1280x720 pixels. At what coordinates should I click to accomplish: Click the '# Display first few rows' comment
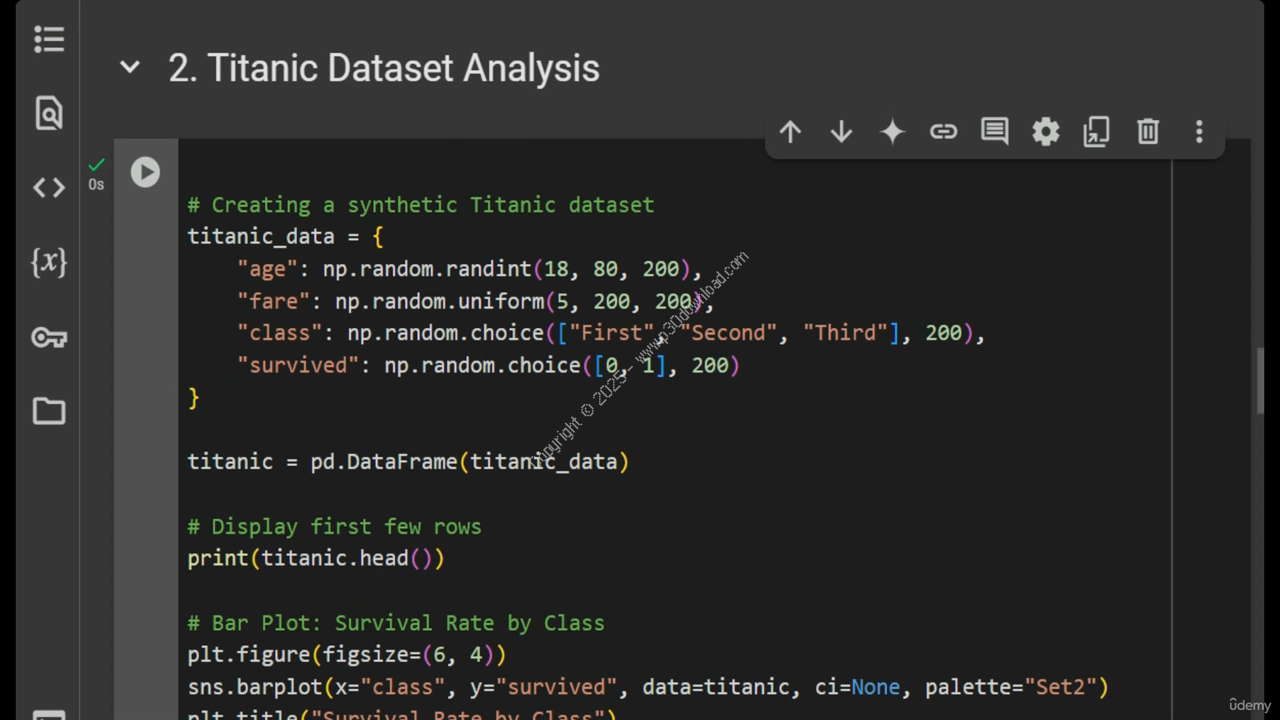point(334,526)
